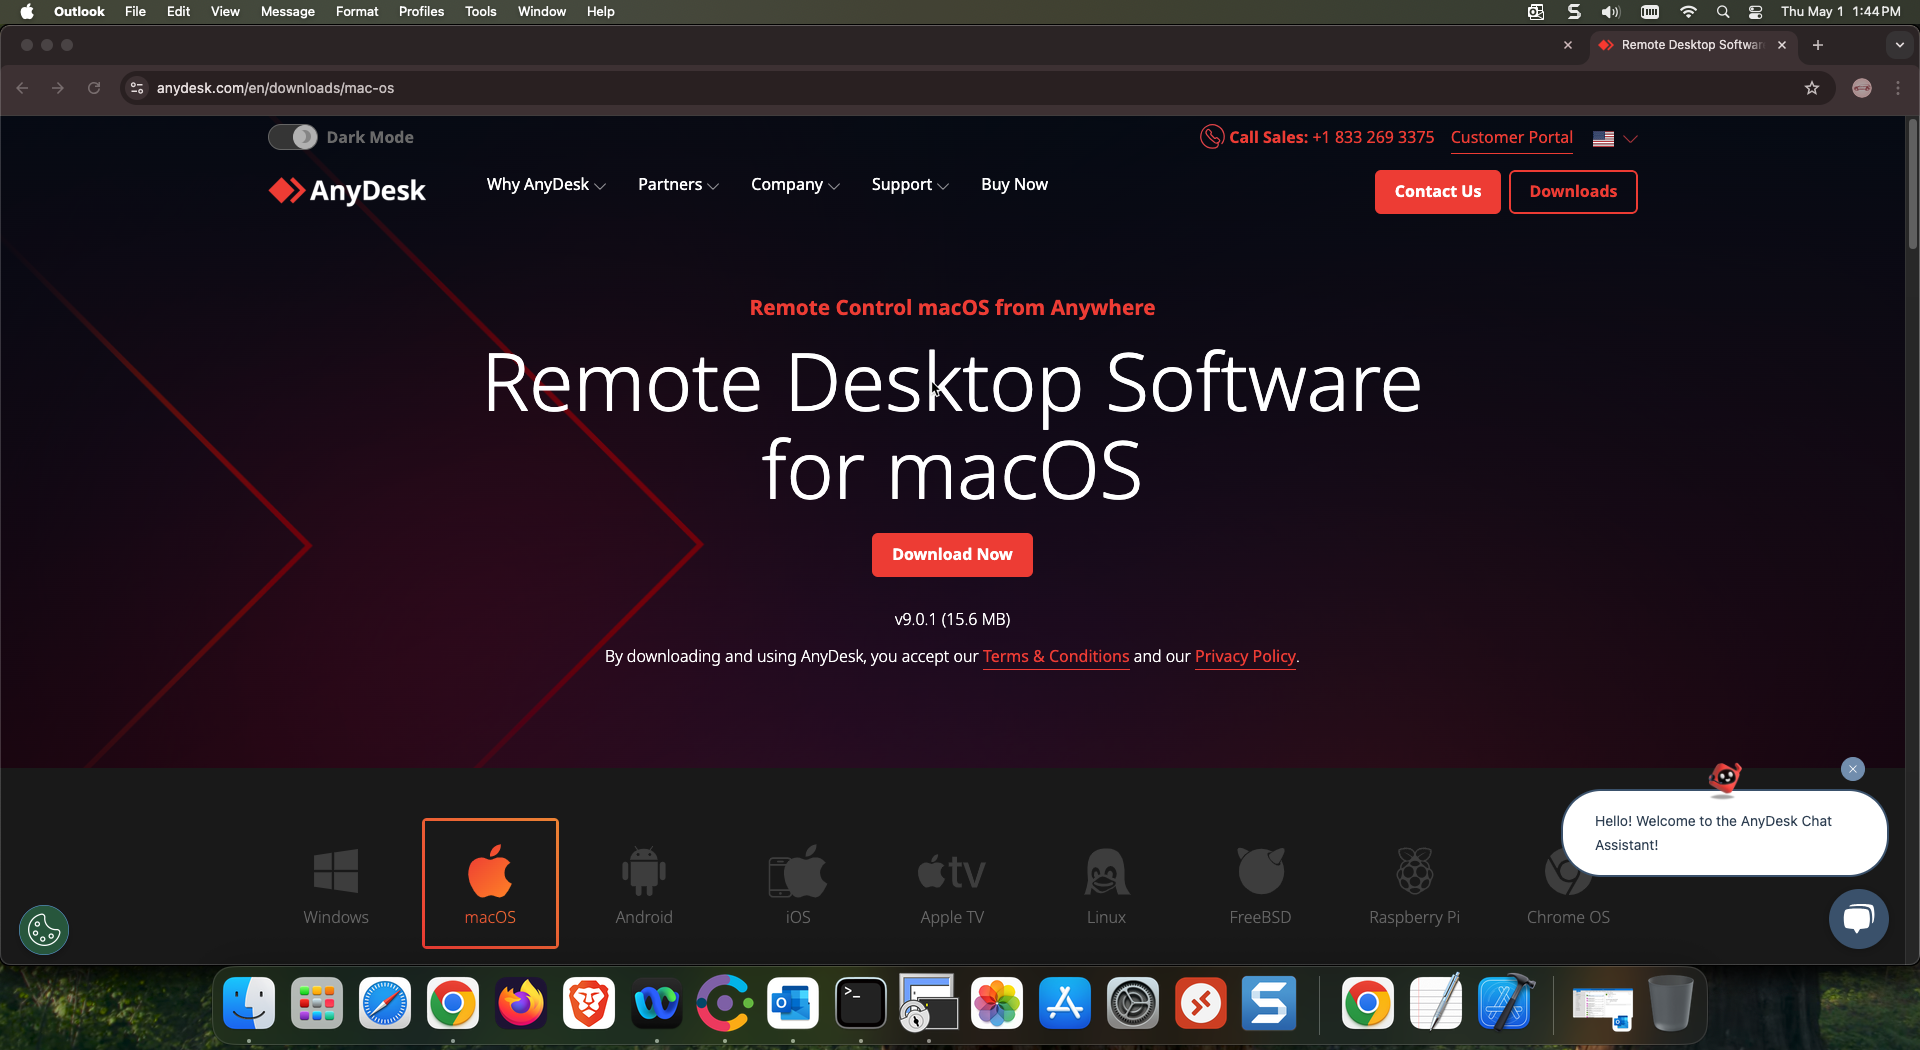Open Finder from the Dock
This screenshot has height=1050, width=1920.
click(x=249, y=1003)
